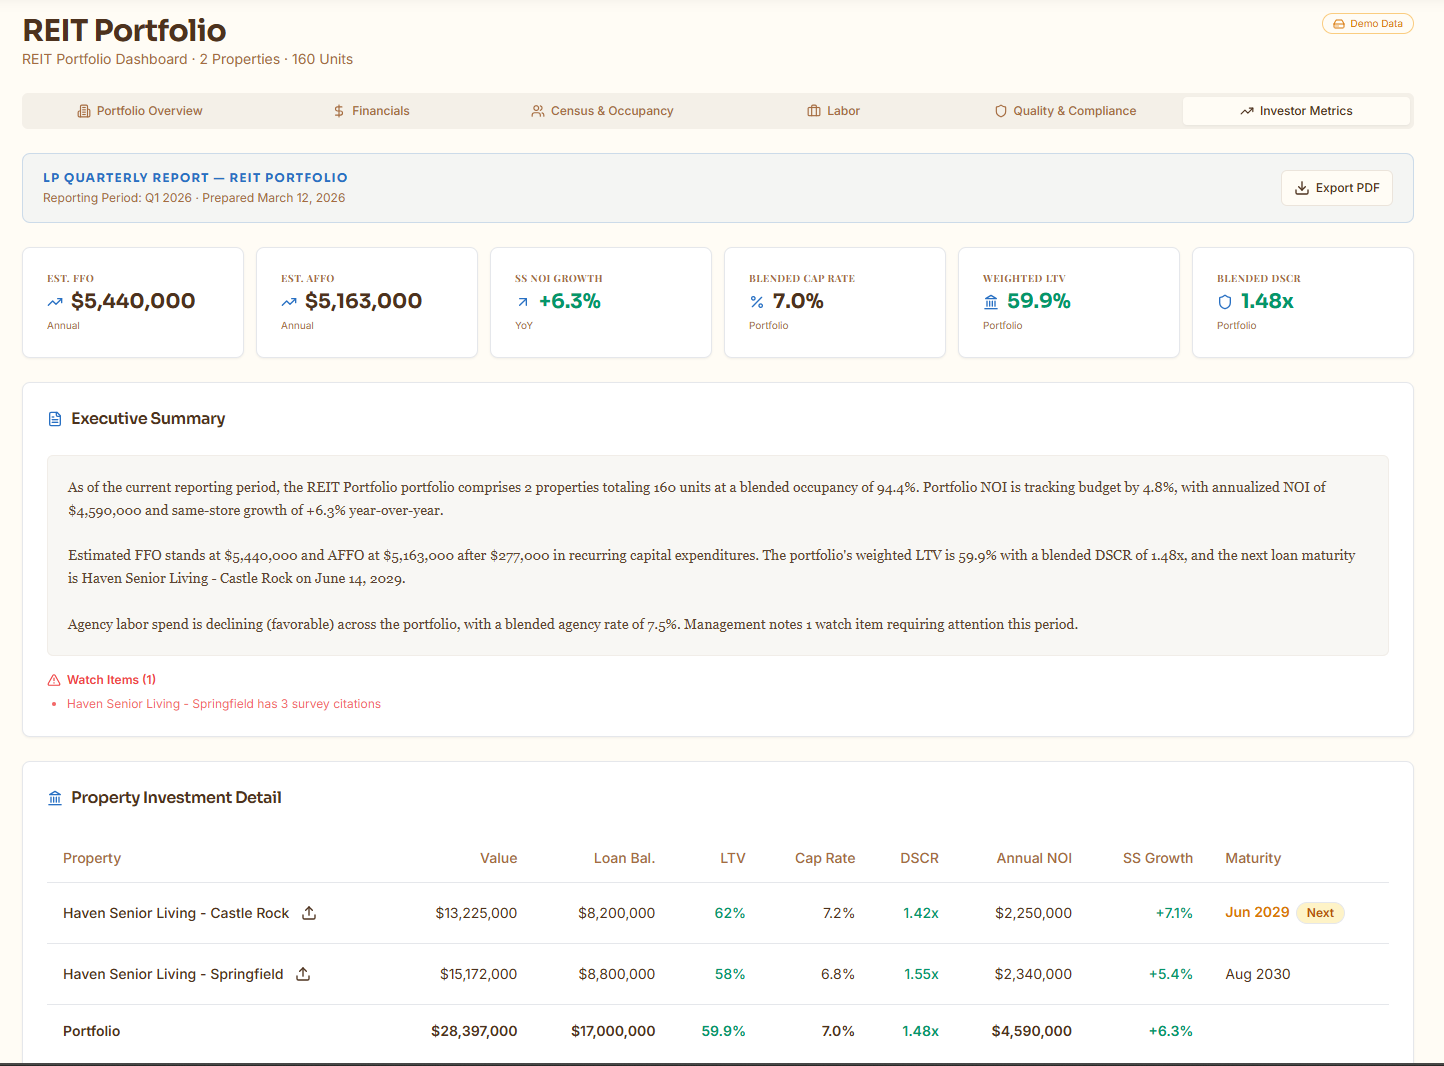Click the percent icon on Blended Cap Rate card
Image resolution: width=1444 pixels, height=1066 pixels.
[x=756, y=300]
